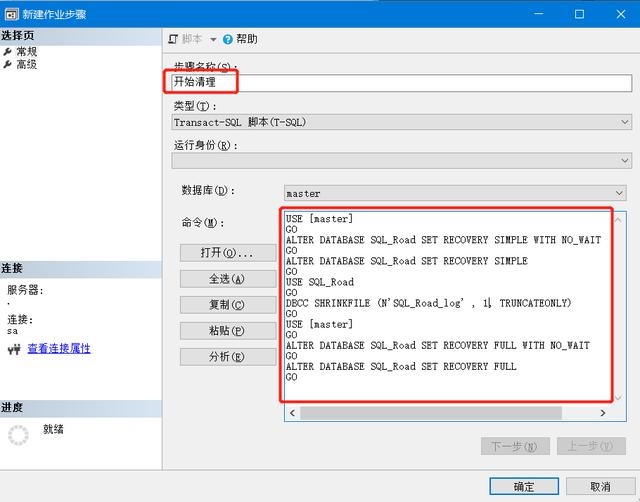The image size is (640, 502).
Task: Click the 选择页 panel header
Action: [81, 36]
